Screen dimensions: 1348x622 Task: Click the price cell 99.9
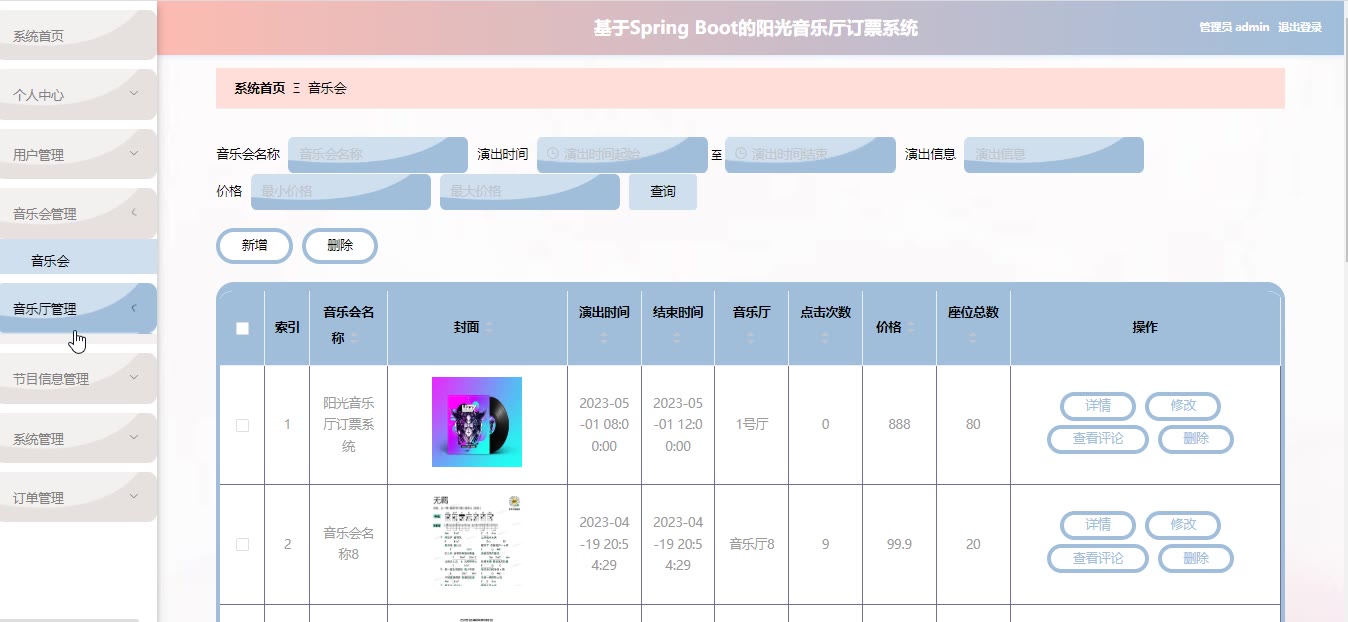tap(899, 545)
